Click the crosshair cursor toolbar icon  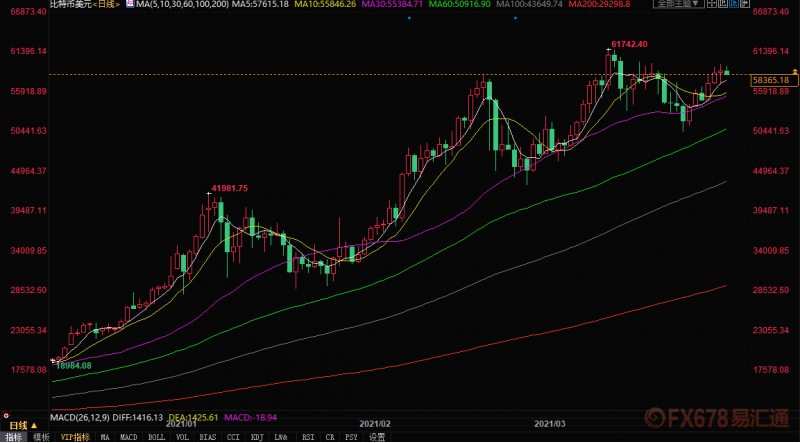pyautogui.click(x=712, y=4)
